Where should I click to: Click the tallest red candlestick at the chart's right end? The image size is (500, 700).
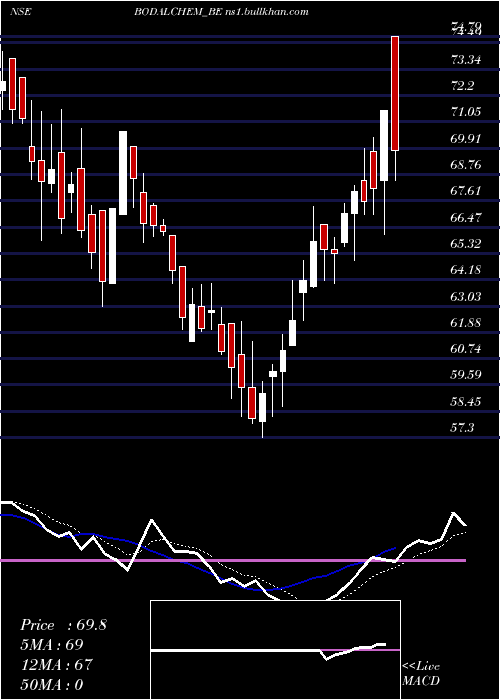(x=395, y=93)
